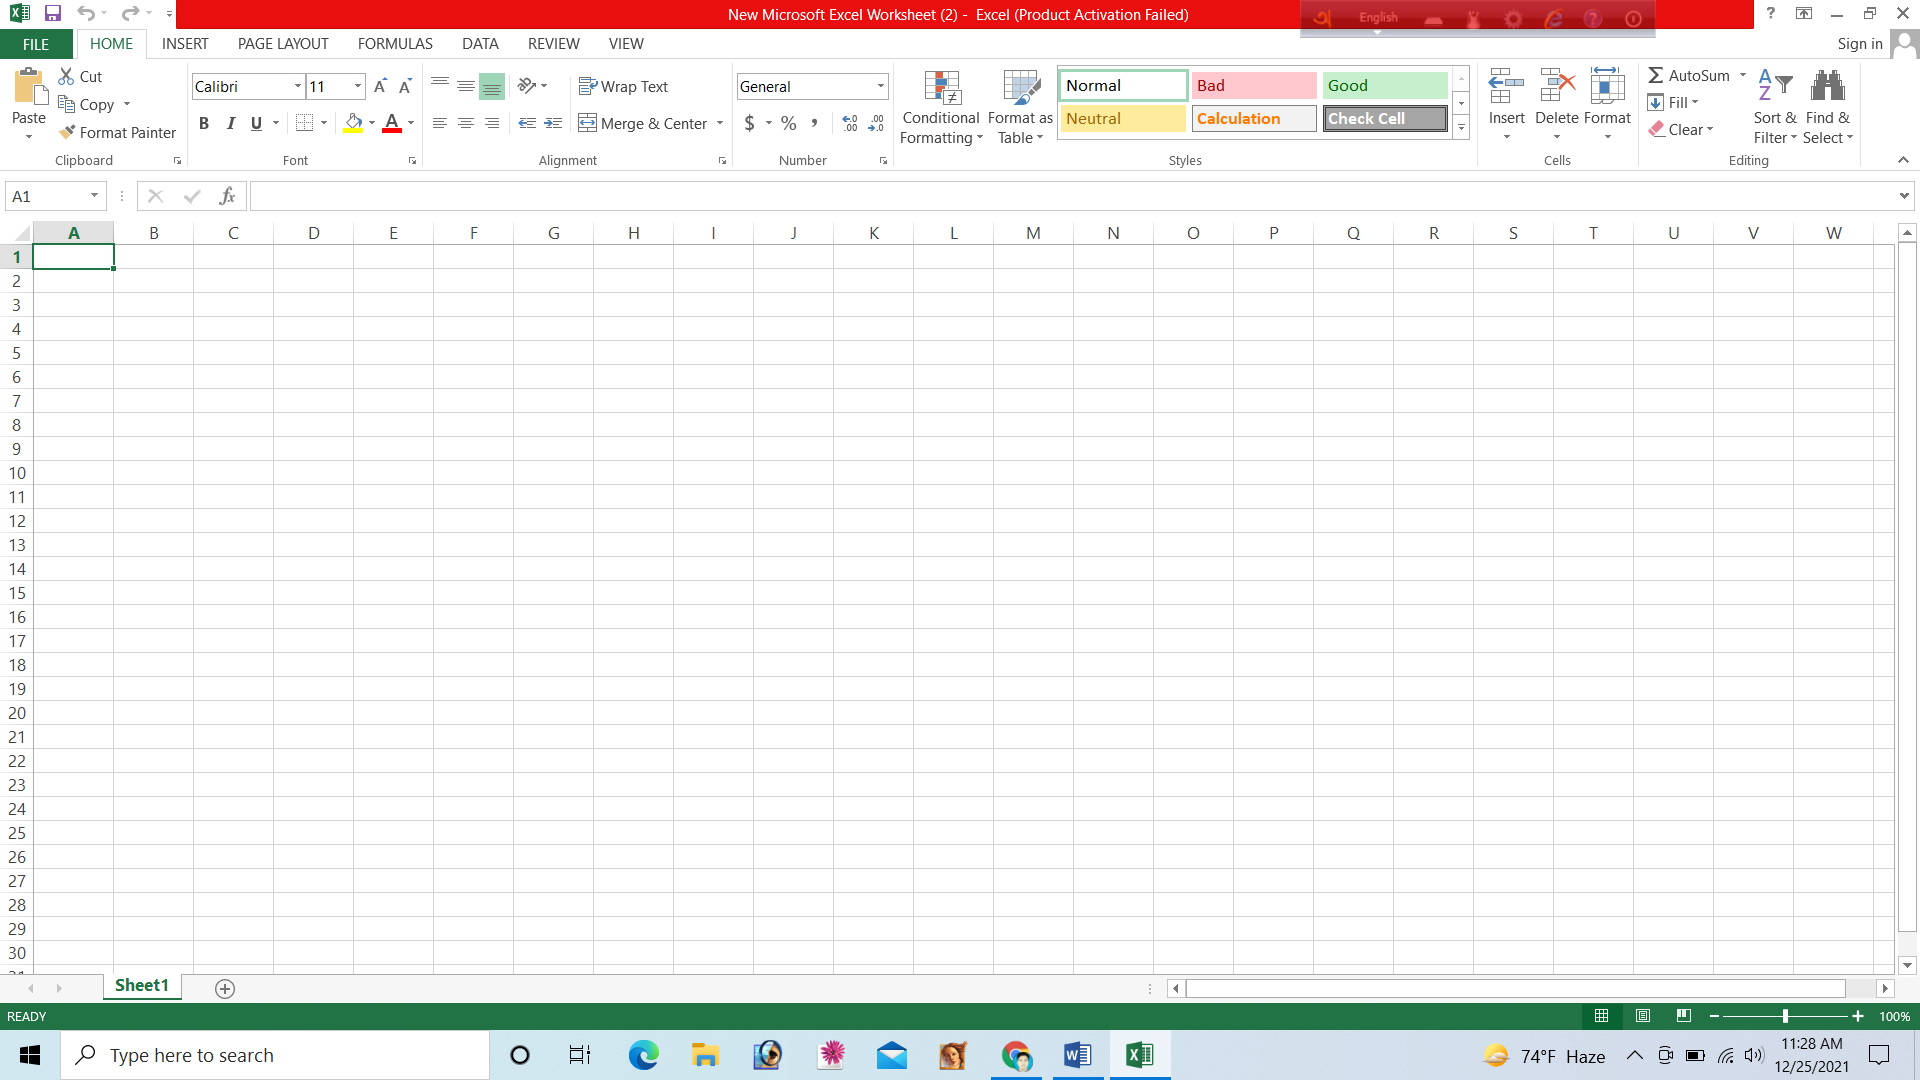
Task: Toggle Middle Align
Action: (466, 86)
